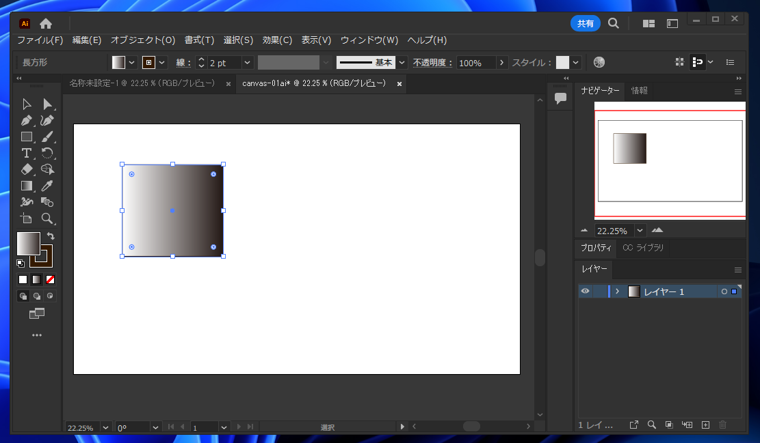760x443 pixels.
Task: Open Navigator zoom 22.25% dropdown
Action: tap(640, 231)
